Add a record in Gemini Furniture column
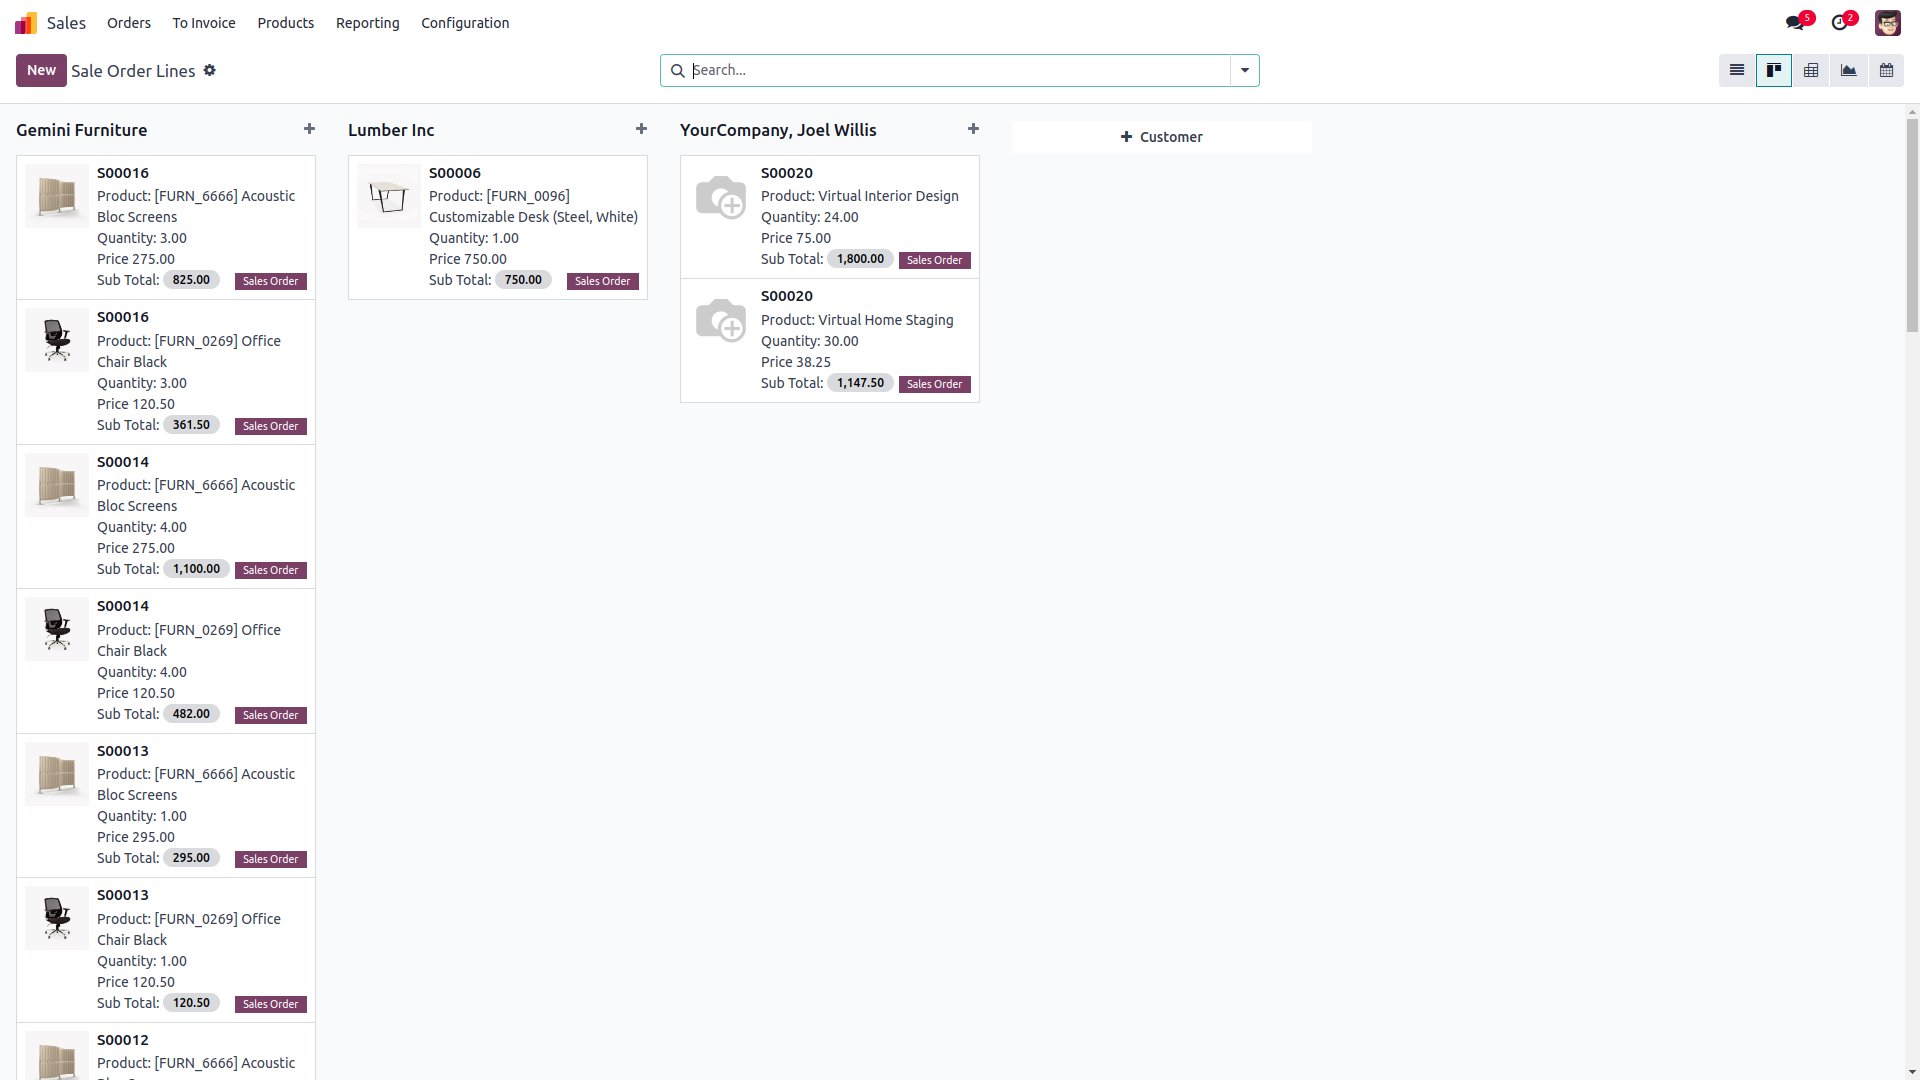The width and height of the screenshot is (1920, 1080). (309, 129)
